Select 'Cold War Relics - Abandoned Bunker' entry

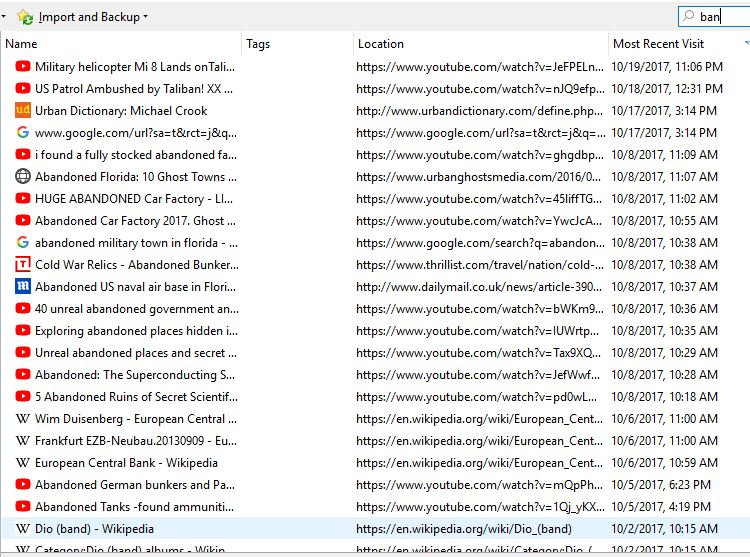point(137,265)
